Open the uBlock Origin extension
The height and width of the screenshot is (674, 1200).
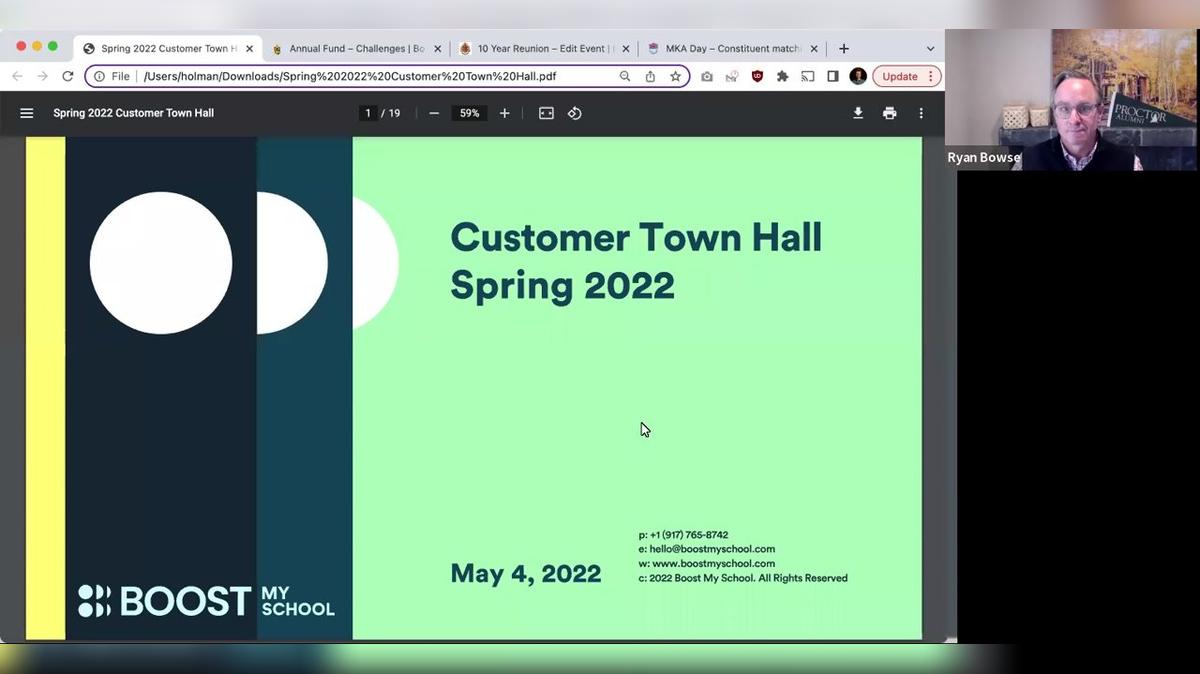click(757, 76)
